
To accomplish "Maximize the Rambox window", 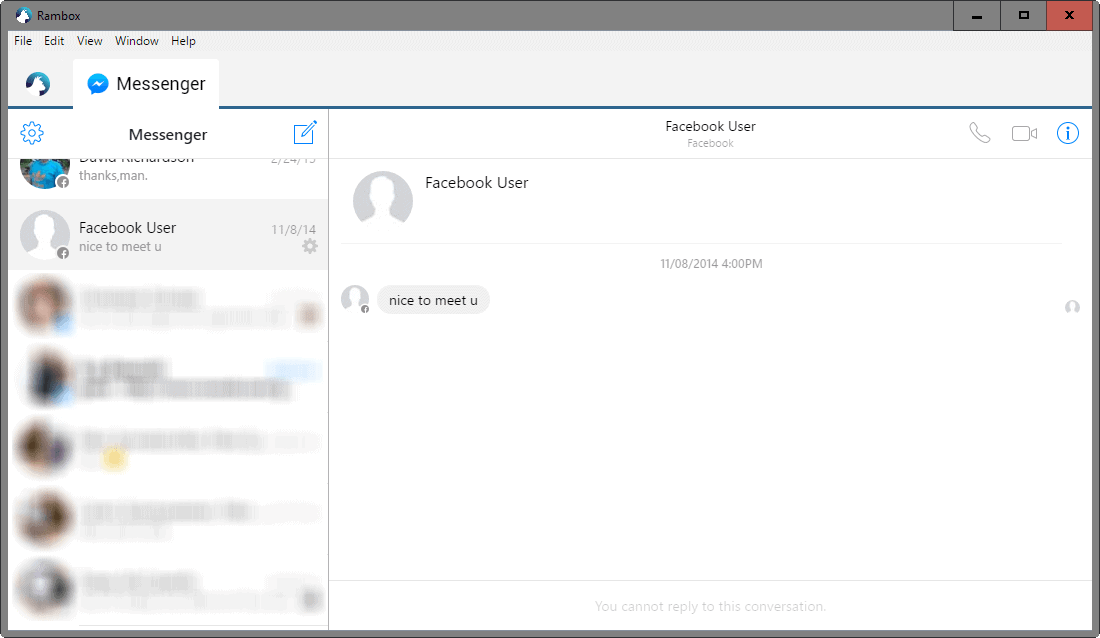I will 1024,15.
